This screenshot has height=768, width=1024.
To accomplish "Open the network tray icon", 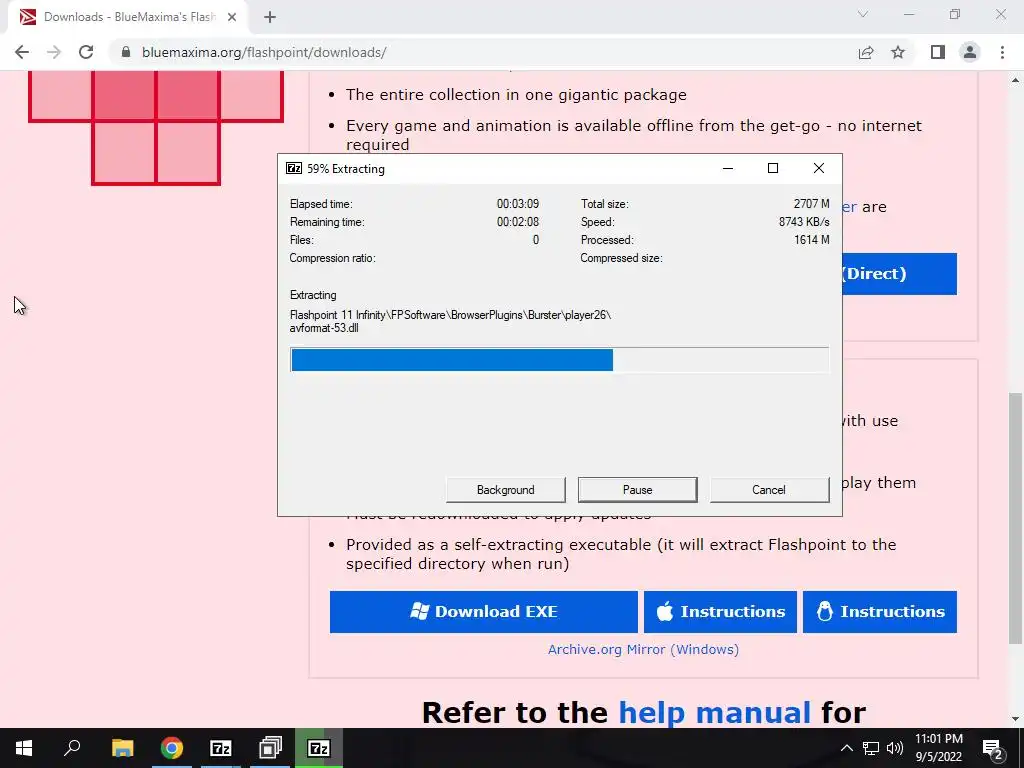I will 871,748.
